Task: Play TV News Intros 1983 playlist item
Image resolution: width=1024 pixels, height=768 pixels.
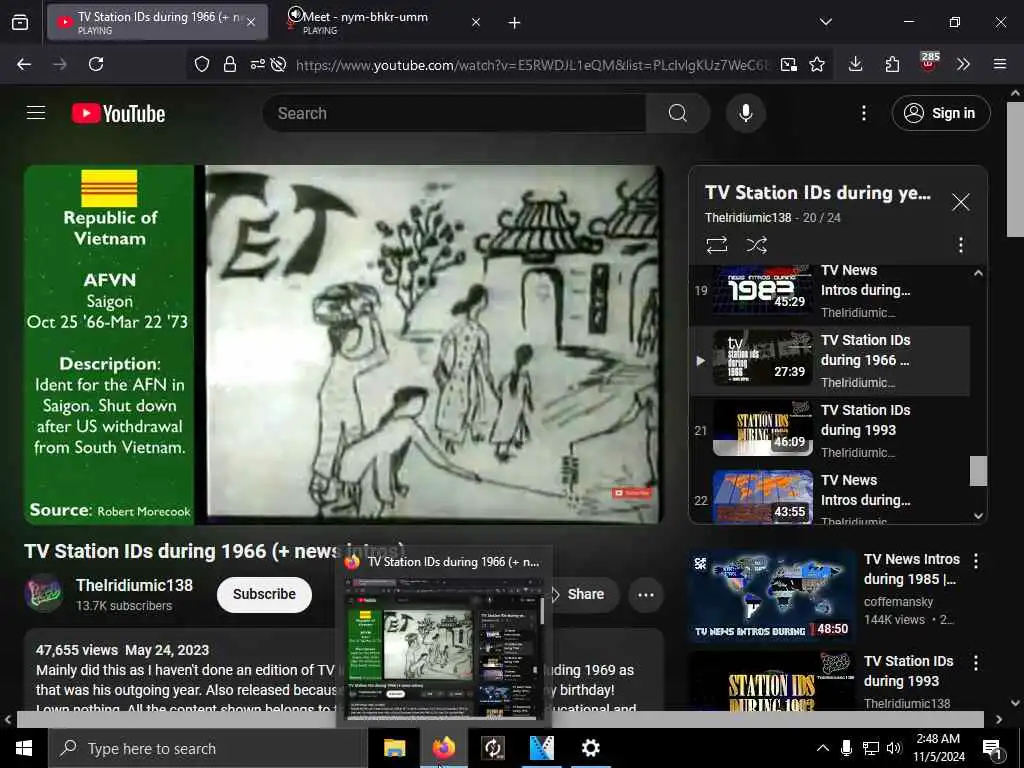Action: pos(829,291)
